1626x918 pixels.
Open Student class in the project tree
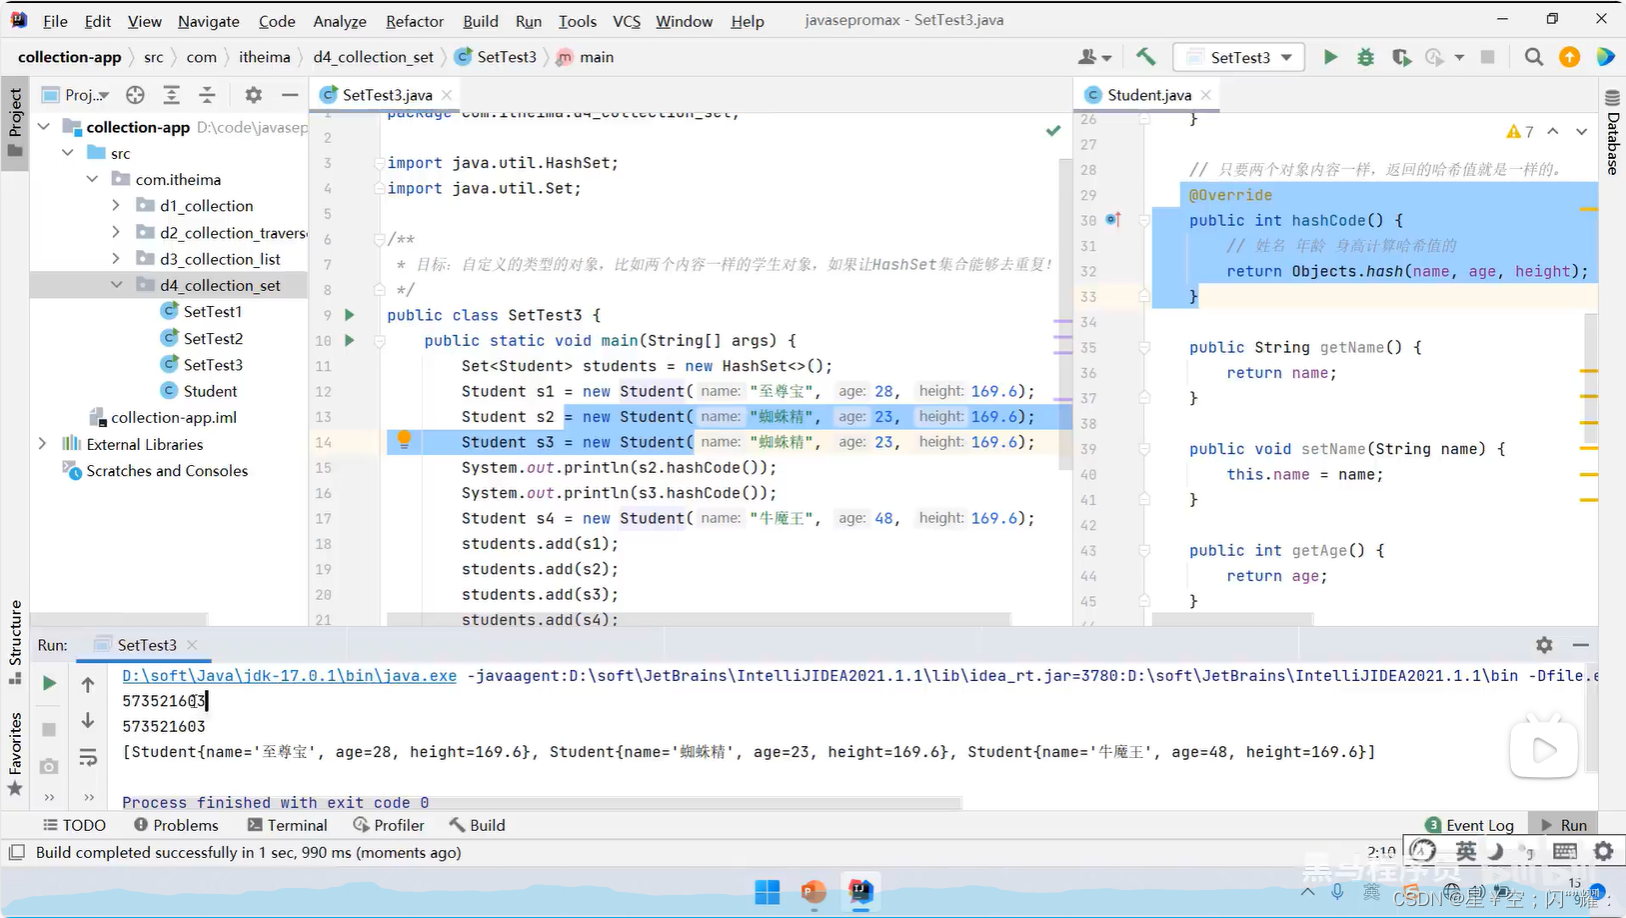[210, 391]
